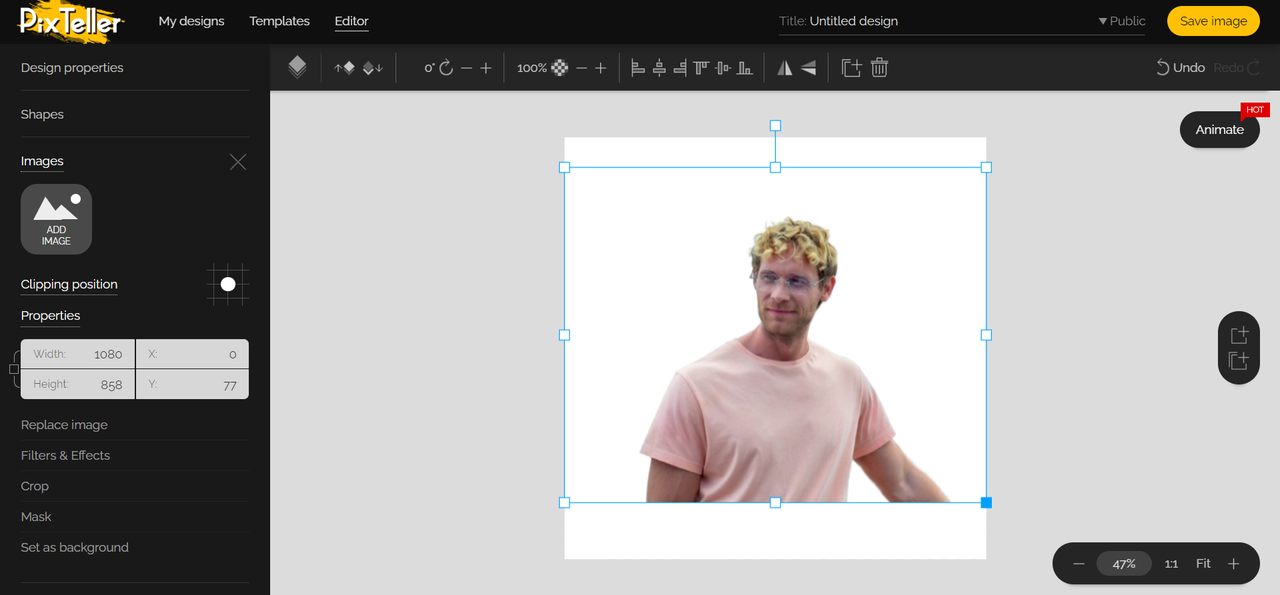Decrease rotation with the minus button

point(466,68)
